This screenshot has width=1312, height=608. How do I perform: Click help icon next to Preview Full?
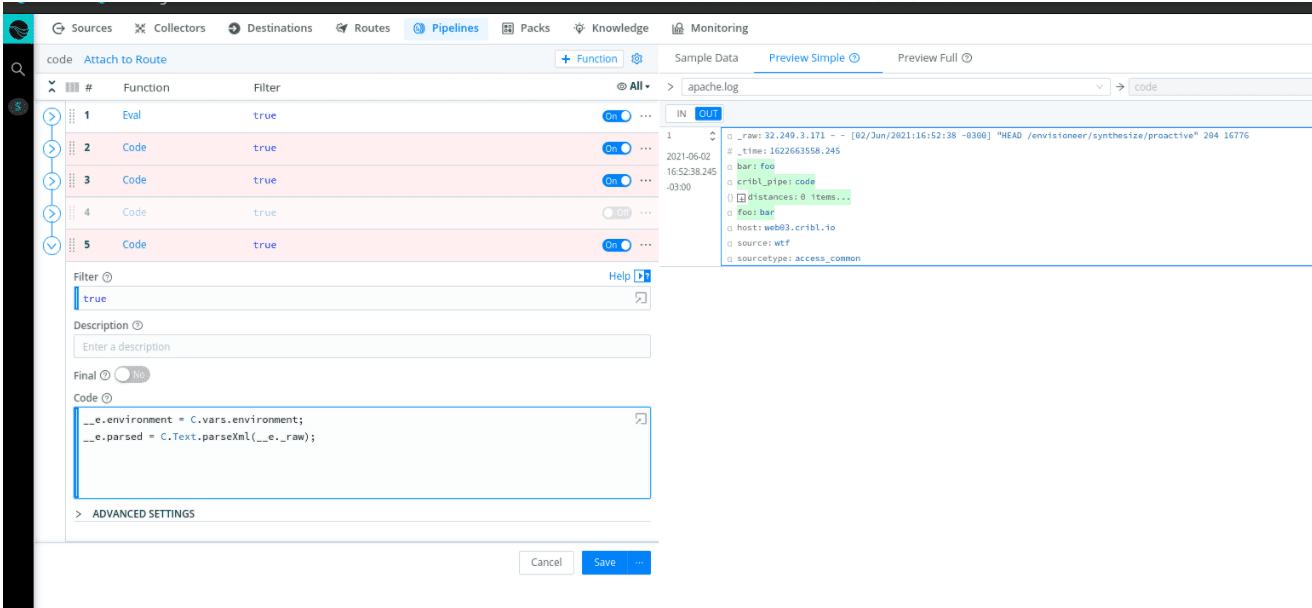(x=967, y=58)
